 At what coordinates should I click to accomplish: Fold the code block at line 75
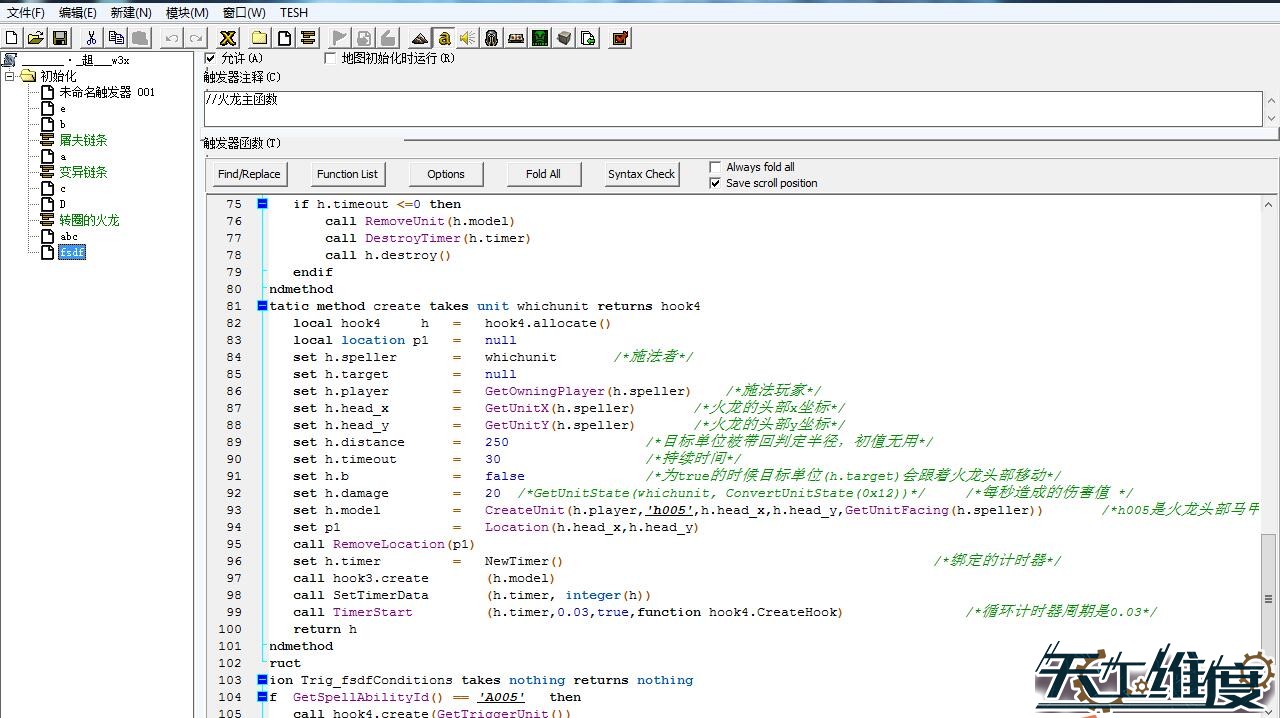point(262,204)
